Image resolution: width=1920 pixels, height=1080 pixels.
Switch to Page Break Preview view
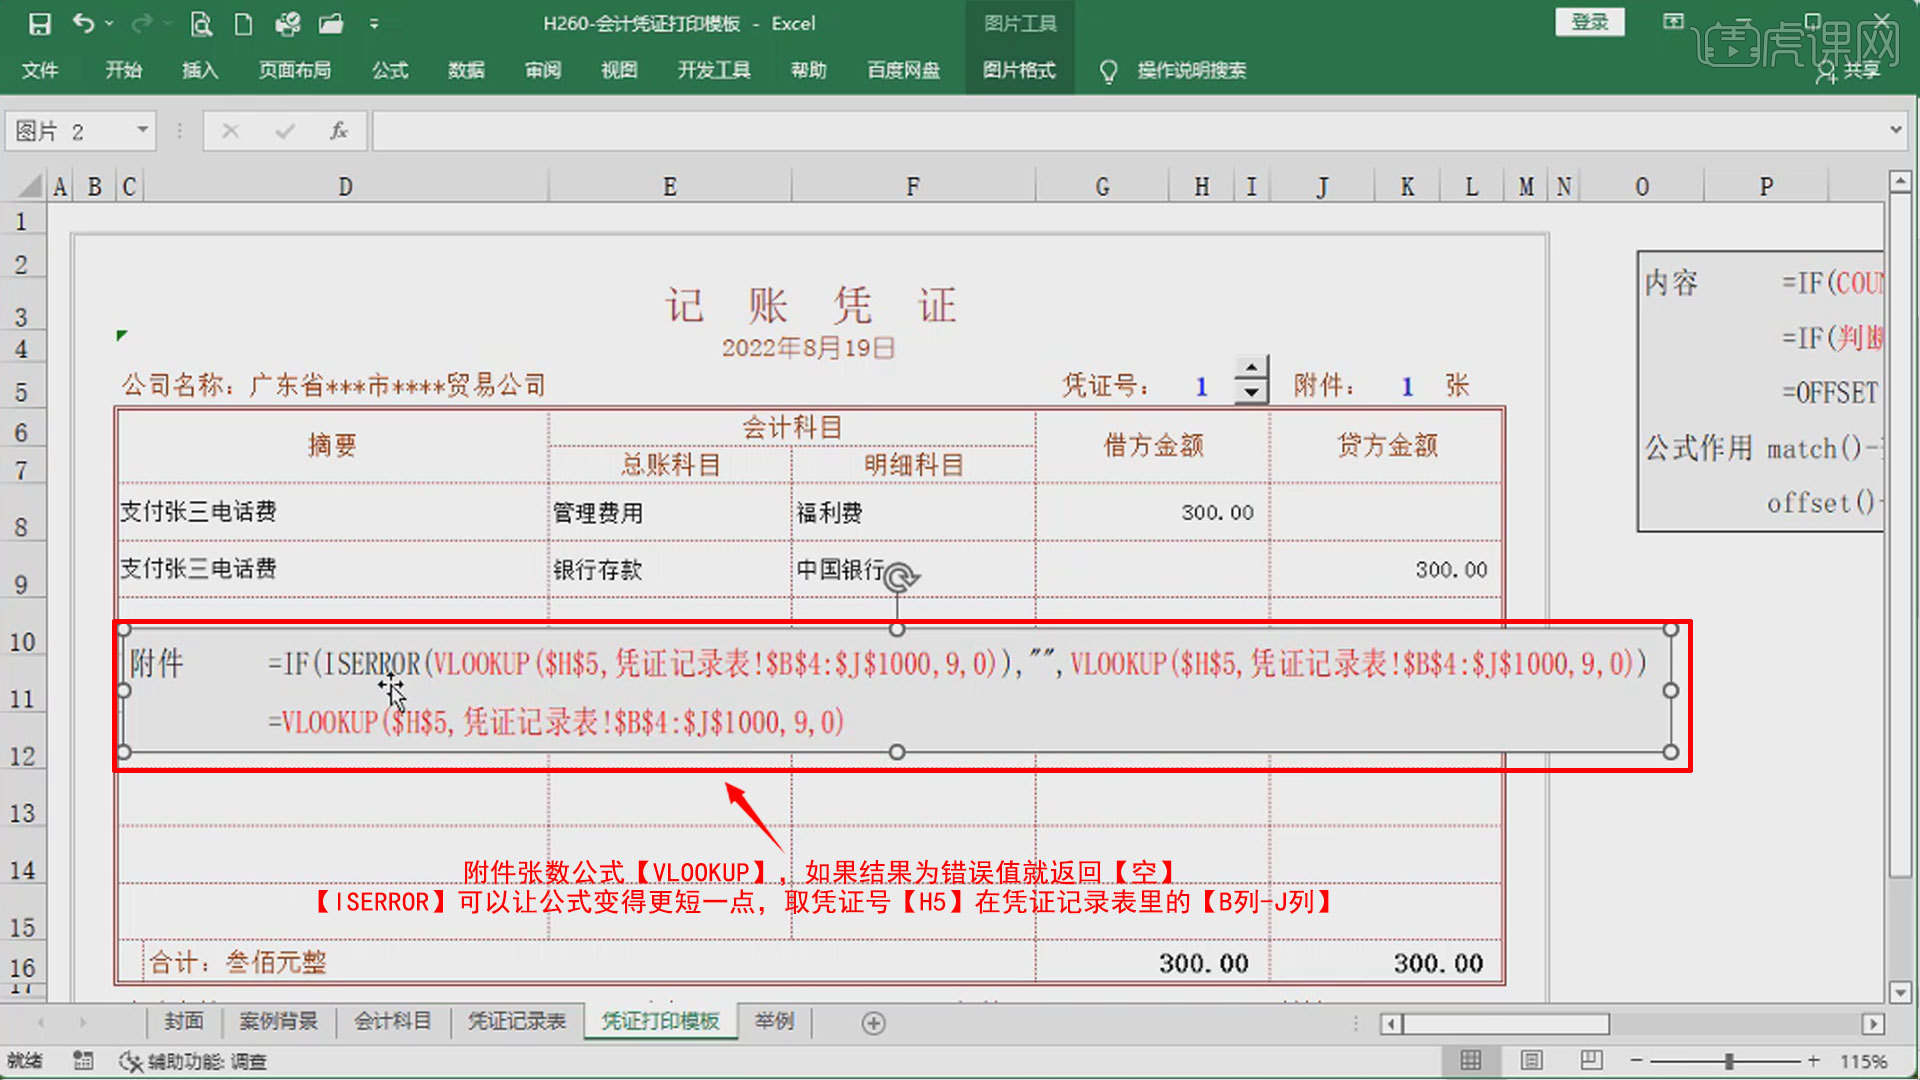pos(1591,1060)
